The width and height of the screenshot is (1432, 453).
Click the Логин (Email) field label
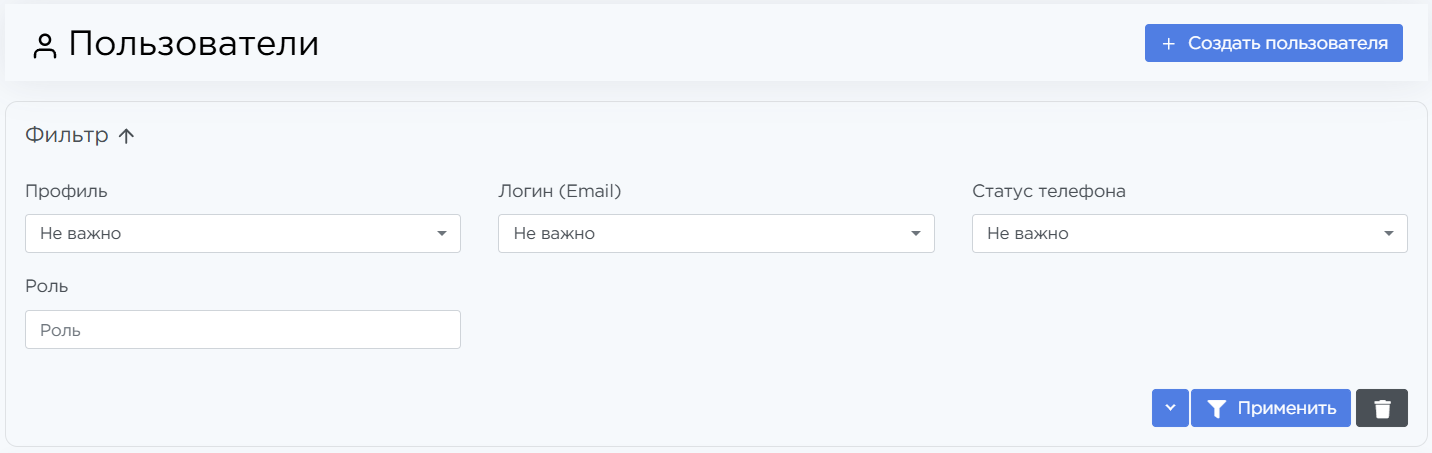point(559,191)
